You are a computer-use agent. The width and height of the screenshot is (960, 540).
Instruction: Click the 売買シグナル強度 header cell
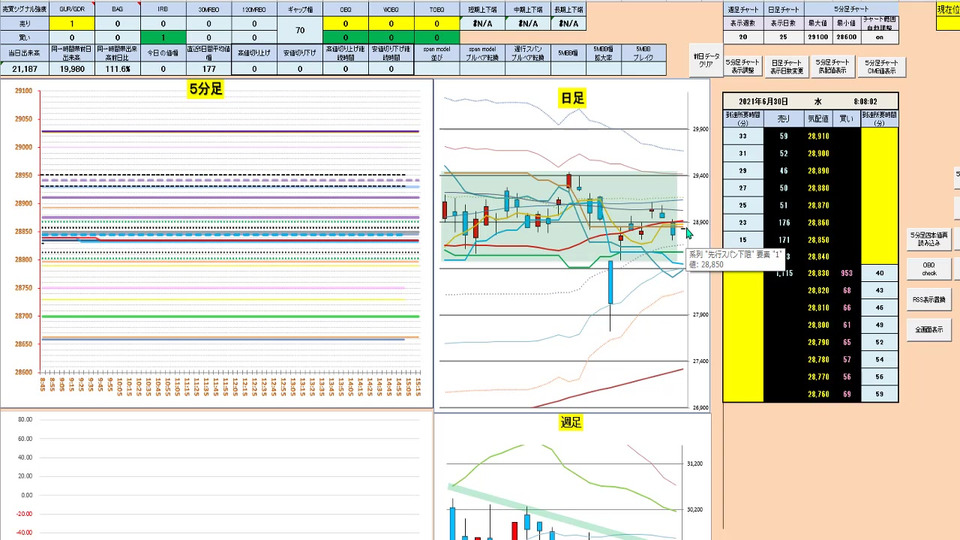tap(24, 9)
